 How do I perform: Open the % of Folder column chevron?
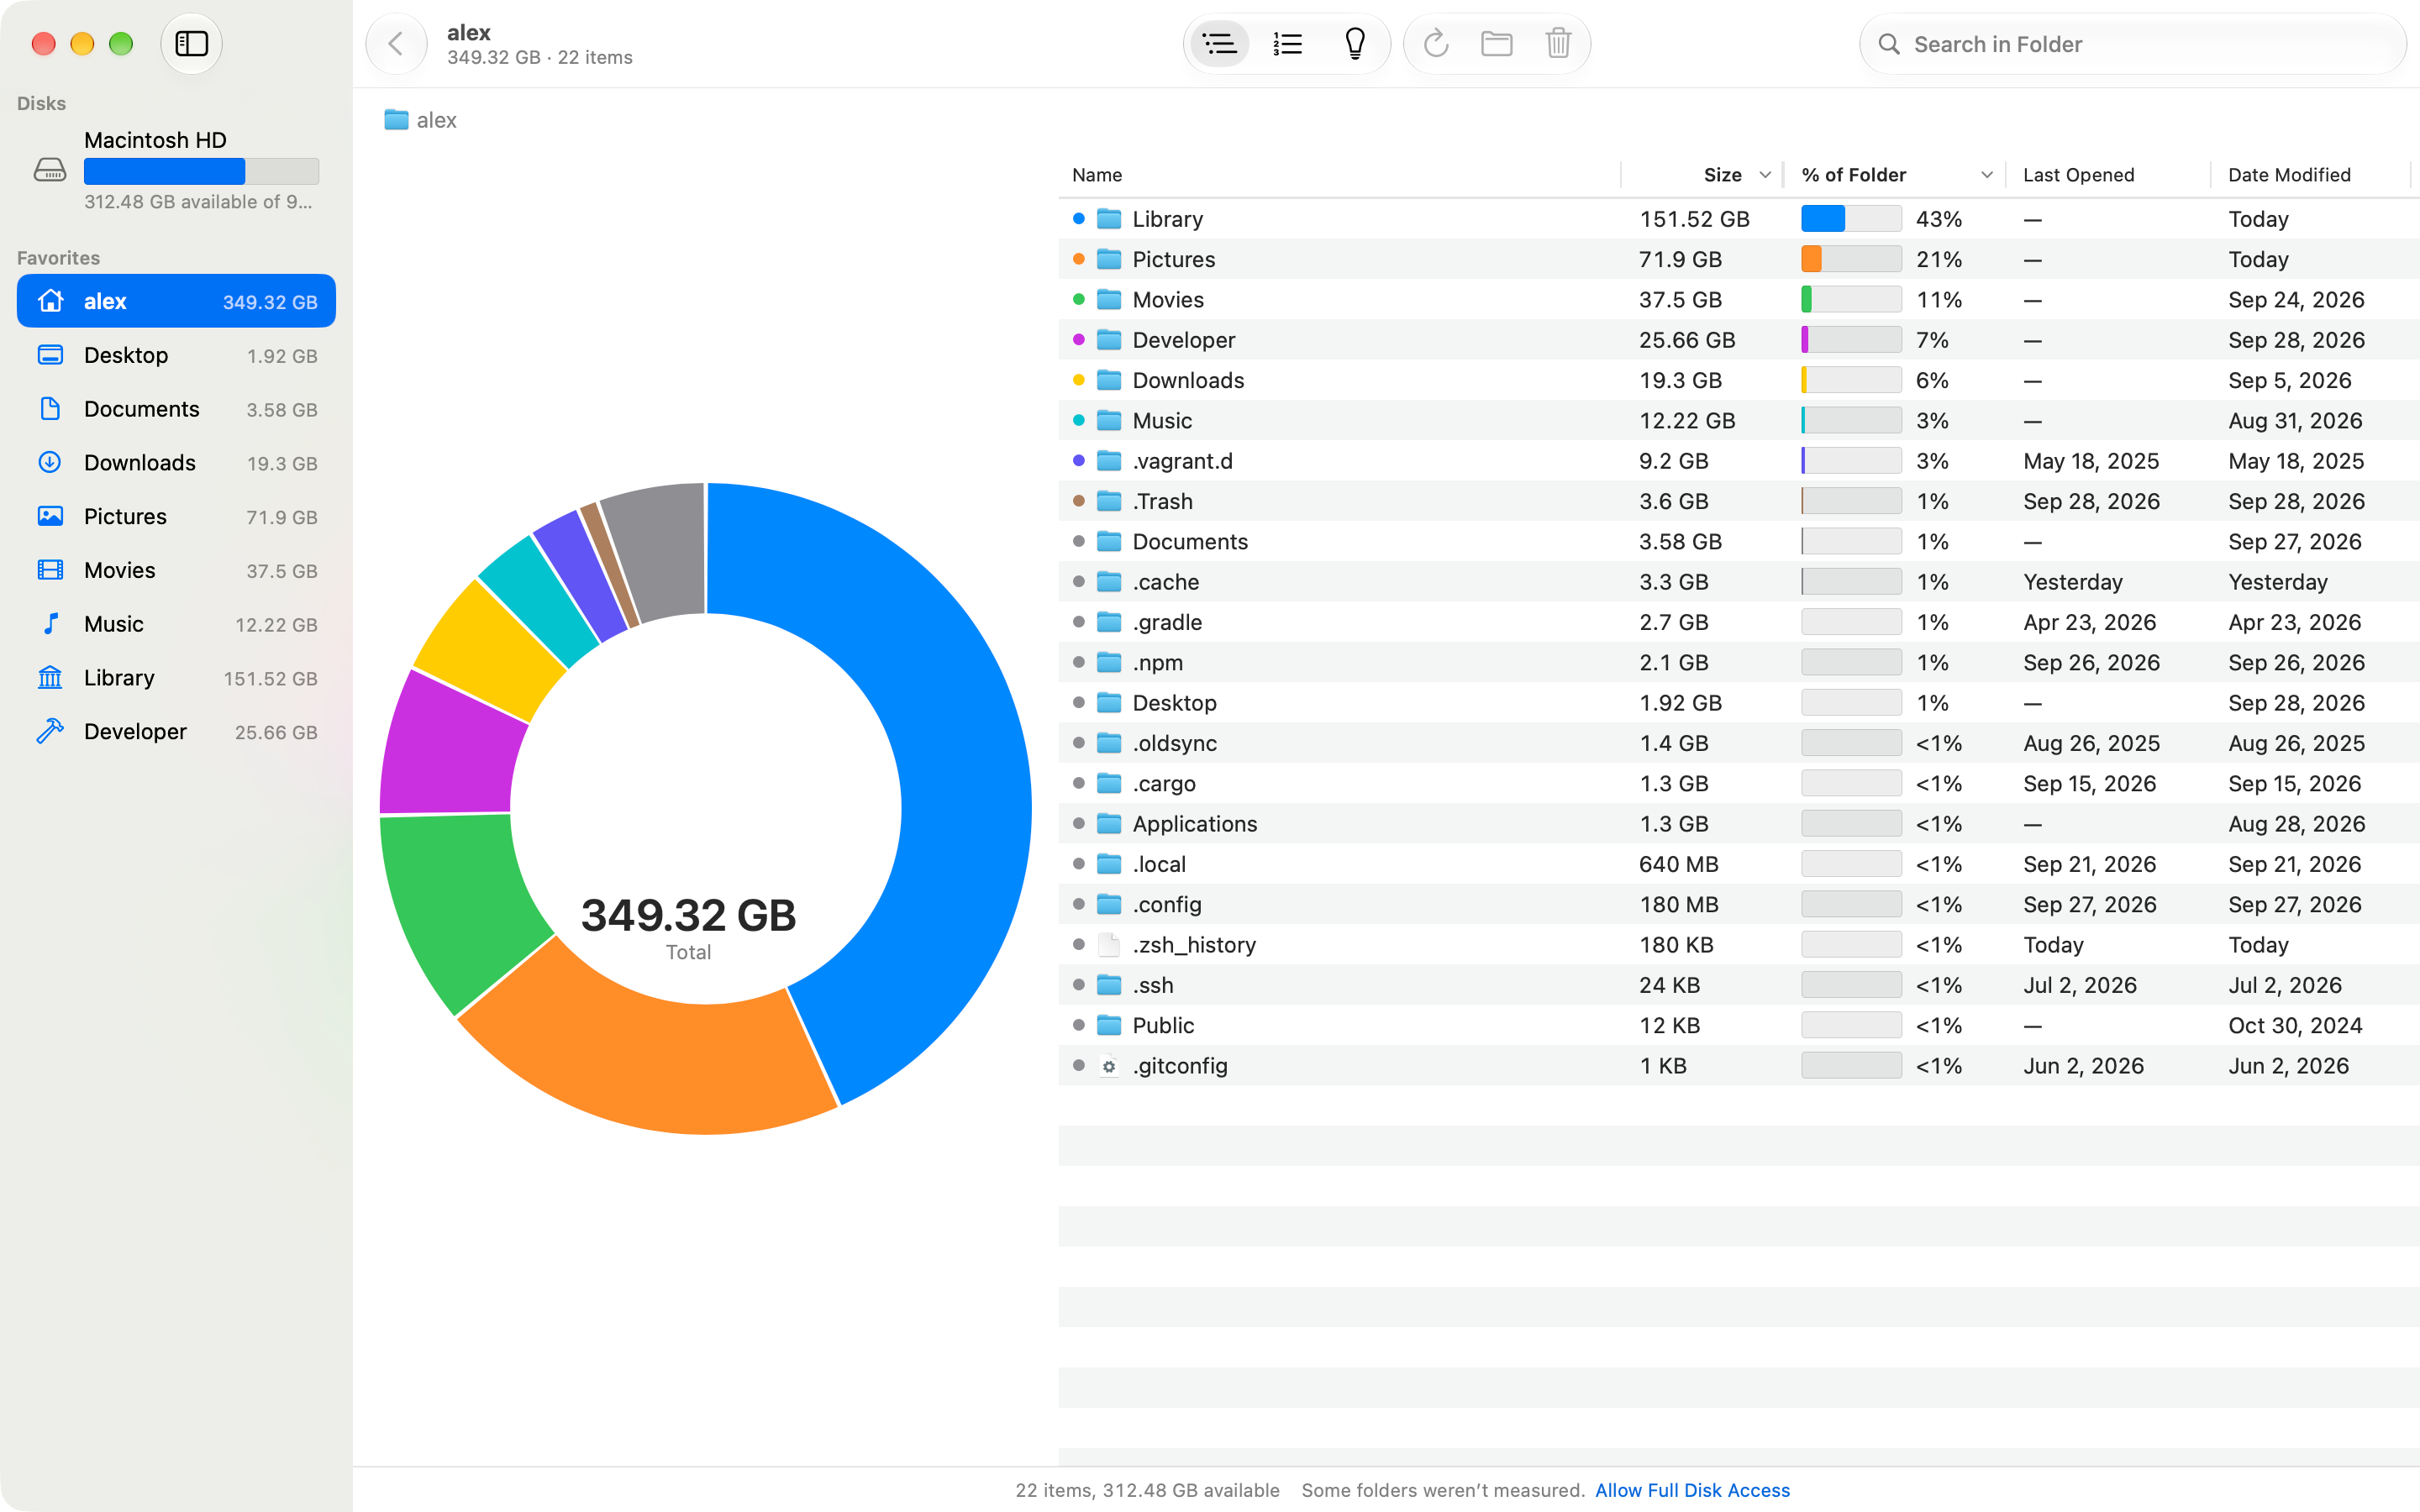tap(1987, 175)
